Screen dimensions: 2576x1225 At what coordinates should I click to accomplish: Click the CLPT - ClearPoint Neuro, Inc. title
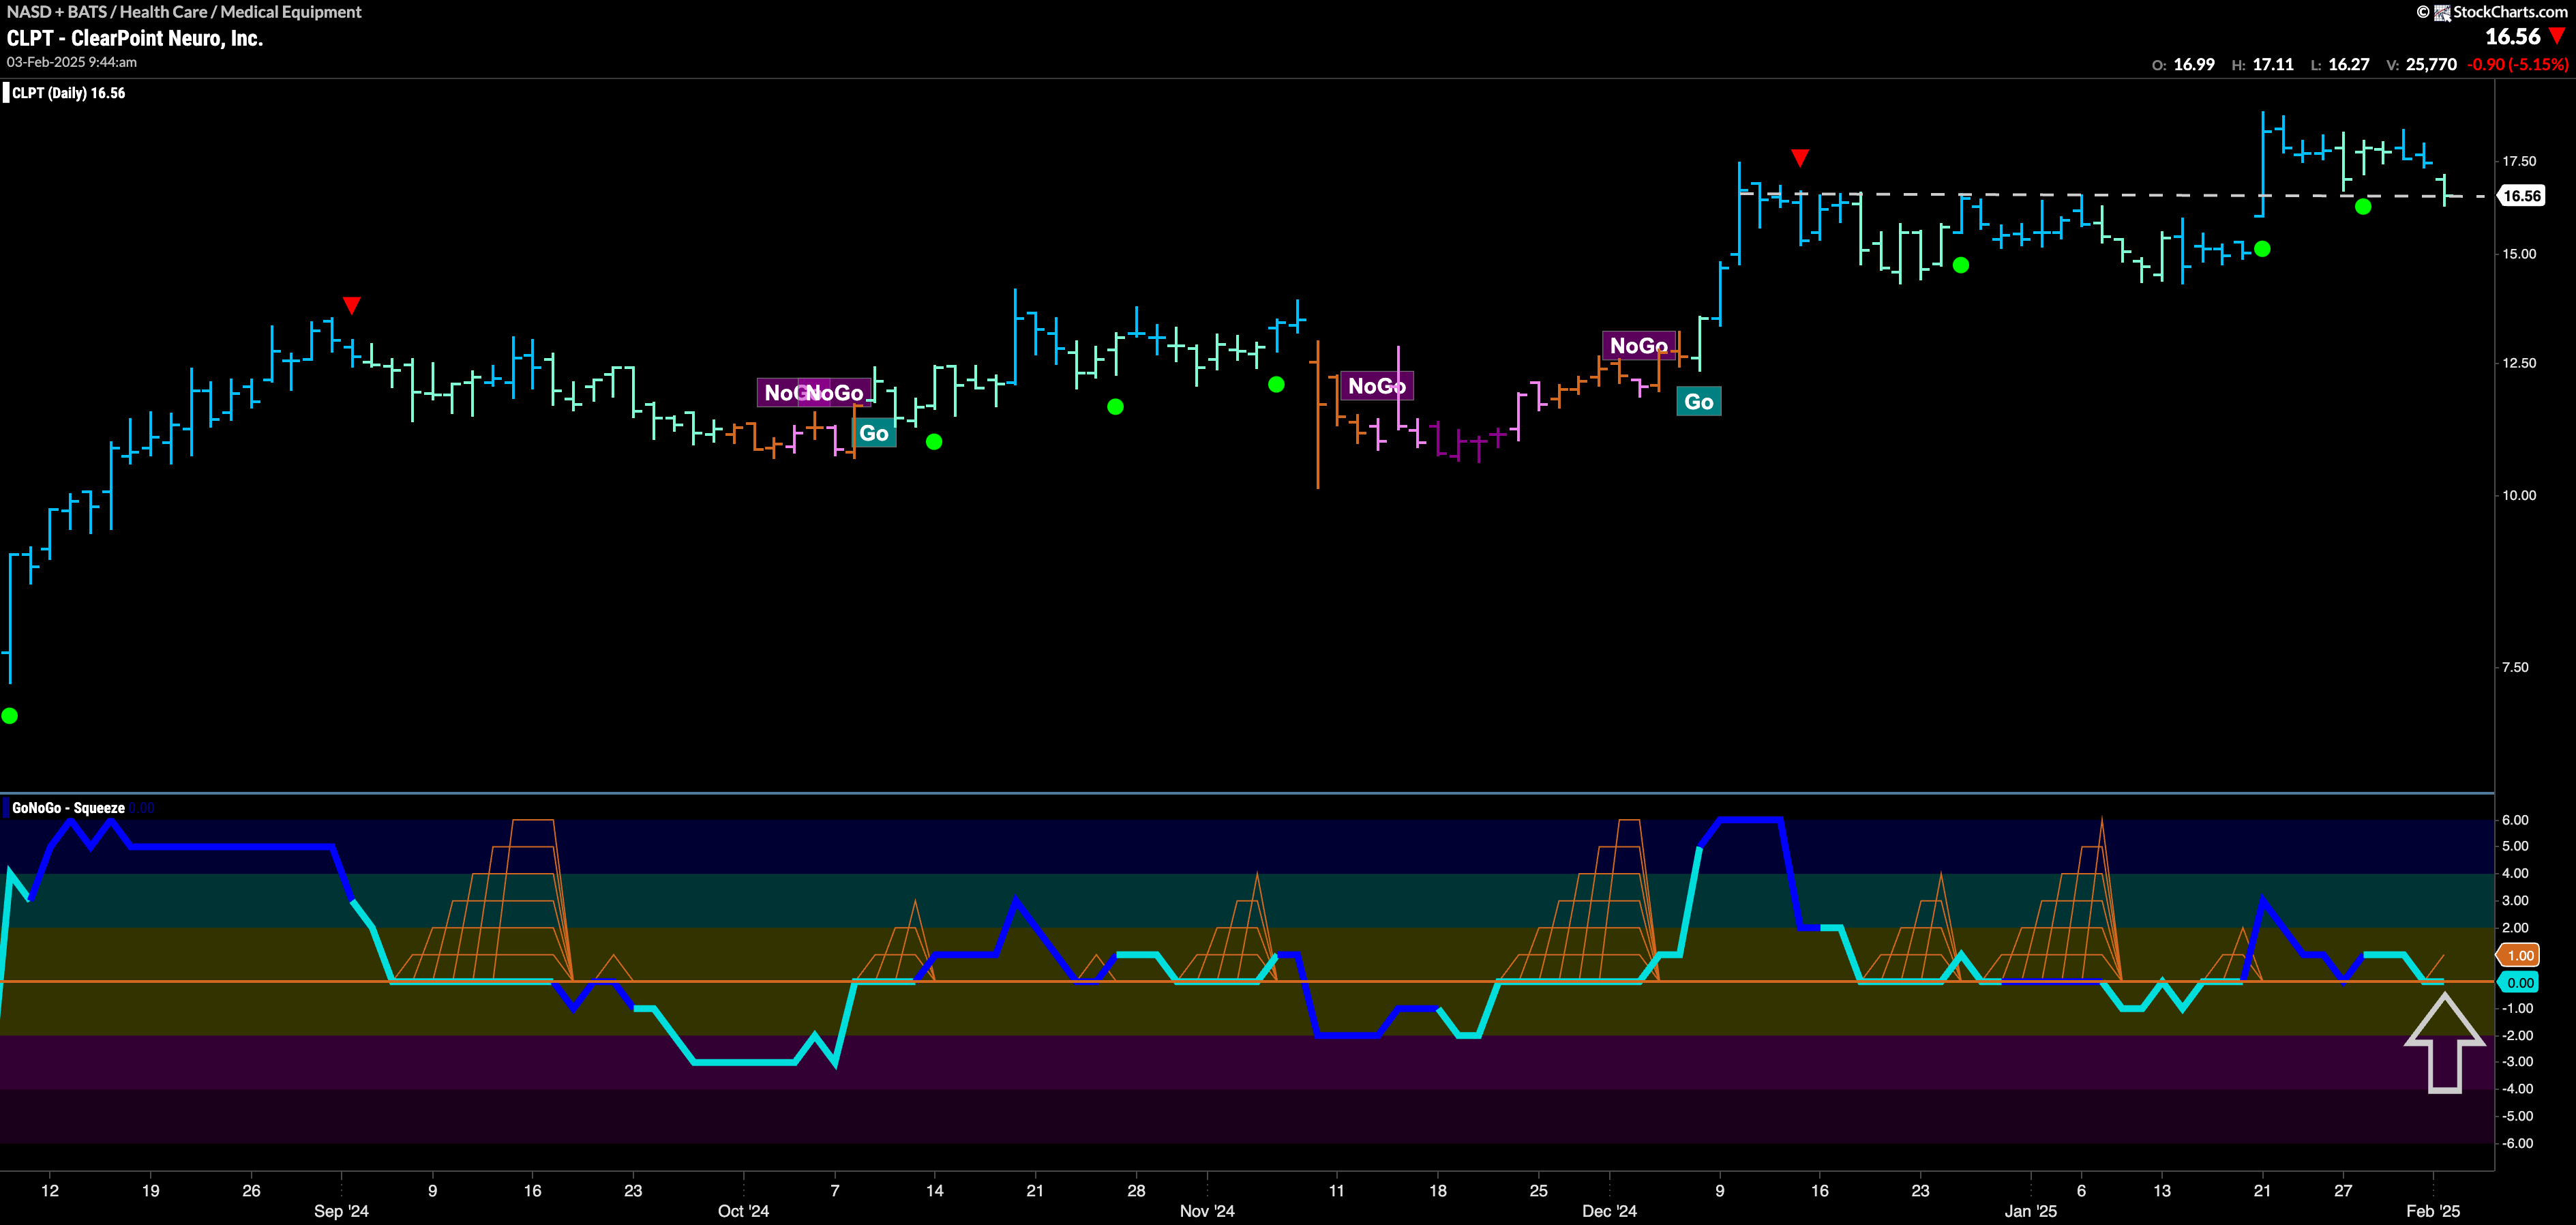coord(135,39)
